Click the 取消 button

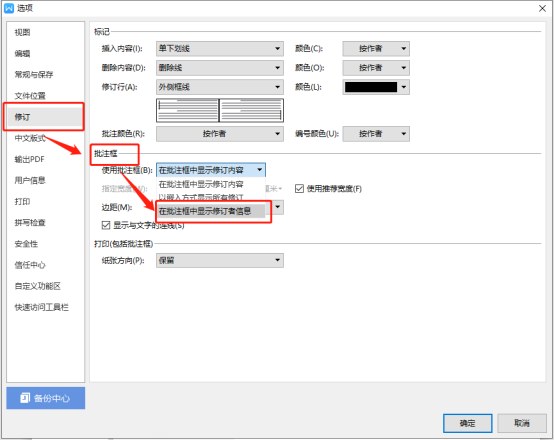522,423
